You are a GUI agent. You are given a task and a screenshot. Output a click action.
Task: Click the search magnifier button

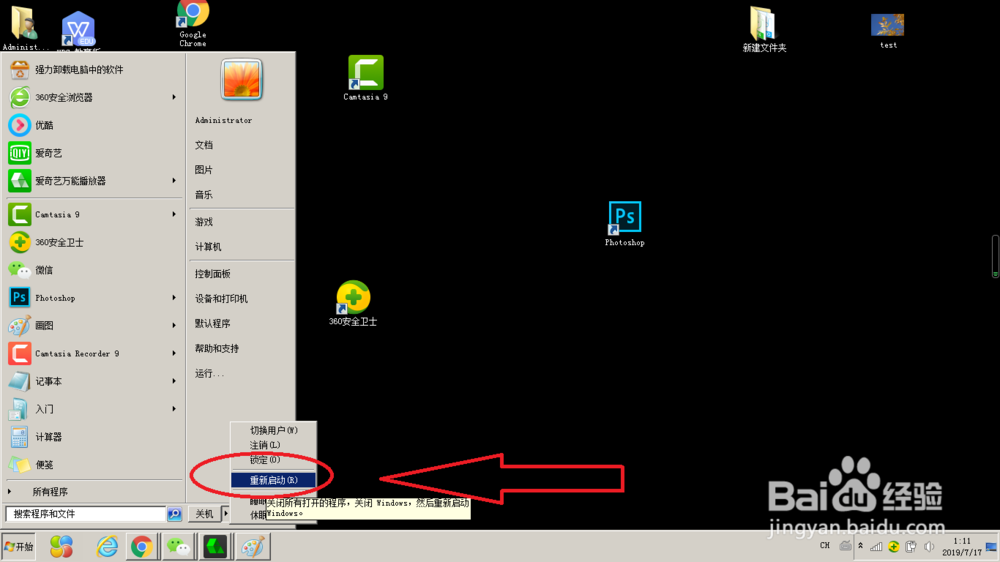174,514
